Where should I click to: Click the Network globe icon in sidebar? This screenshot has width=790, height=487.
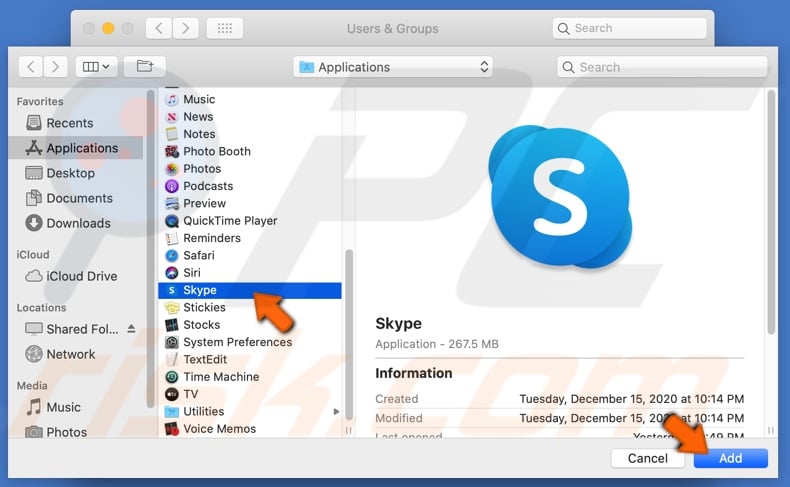pos(34,354)
